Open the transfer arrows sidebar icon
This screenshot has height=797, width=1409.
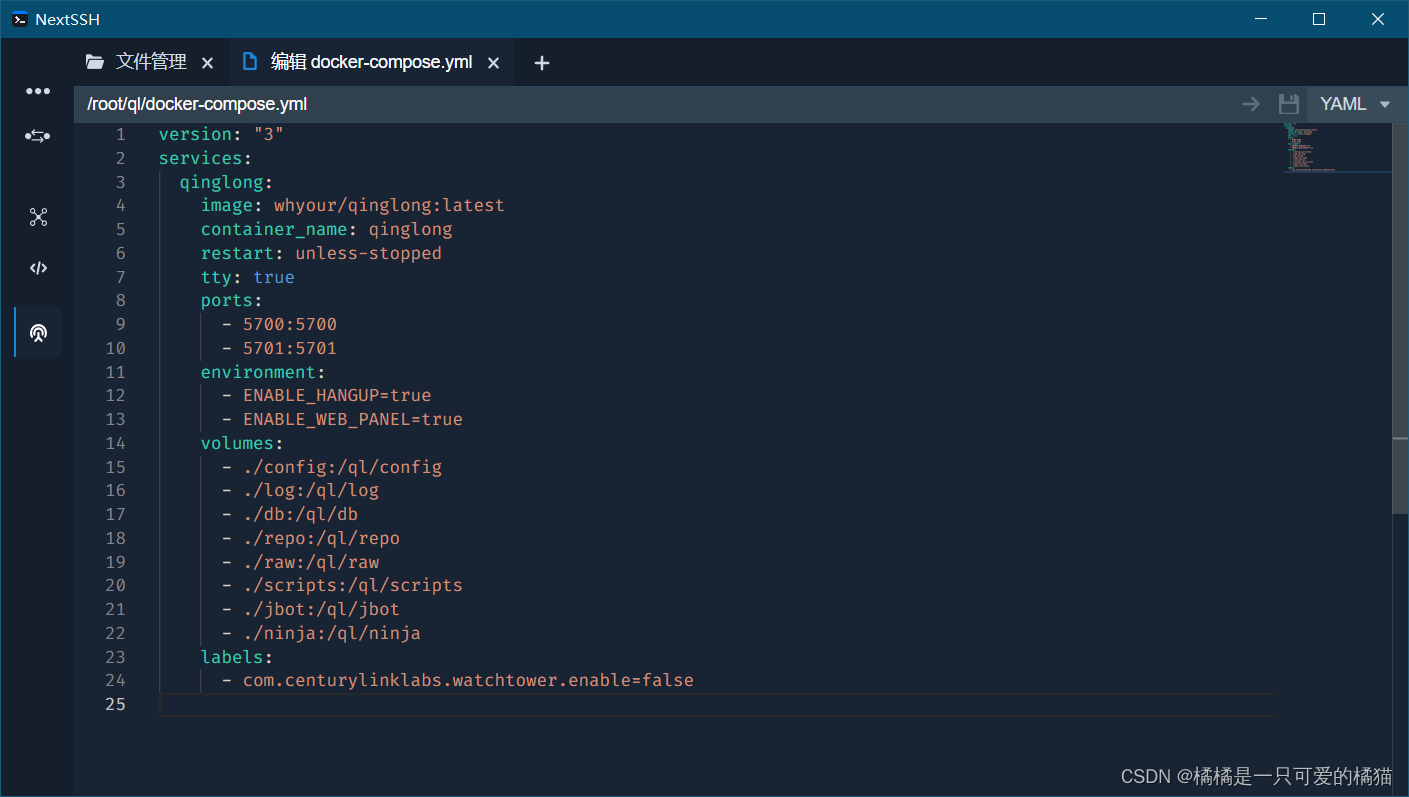tap(38, 136)
